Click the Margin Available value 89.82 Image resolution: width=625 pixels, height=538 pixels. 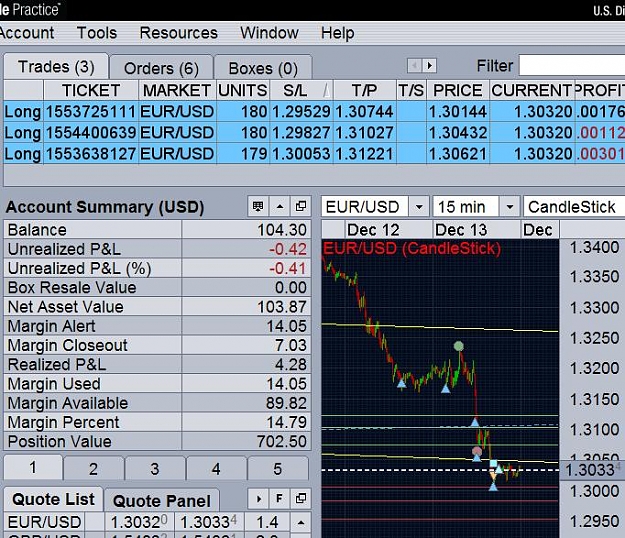tap(286, 403)
